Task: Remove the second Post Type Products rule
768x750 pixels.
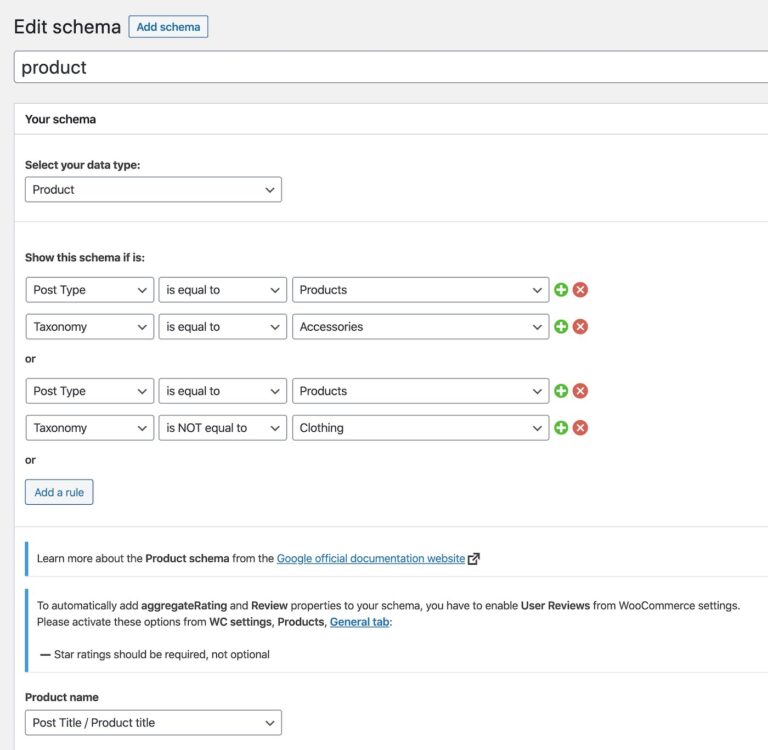Action: (x=580, y=391)
